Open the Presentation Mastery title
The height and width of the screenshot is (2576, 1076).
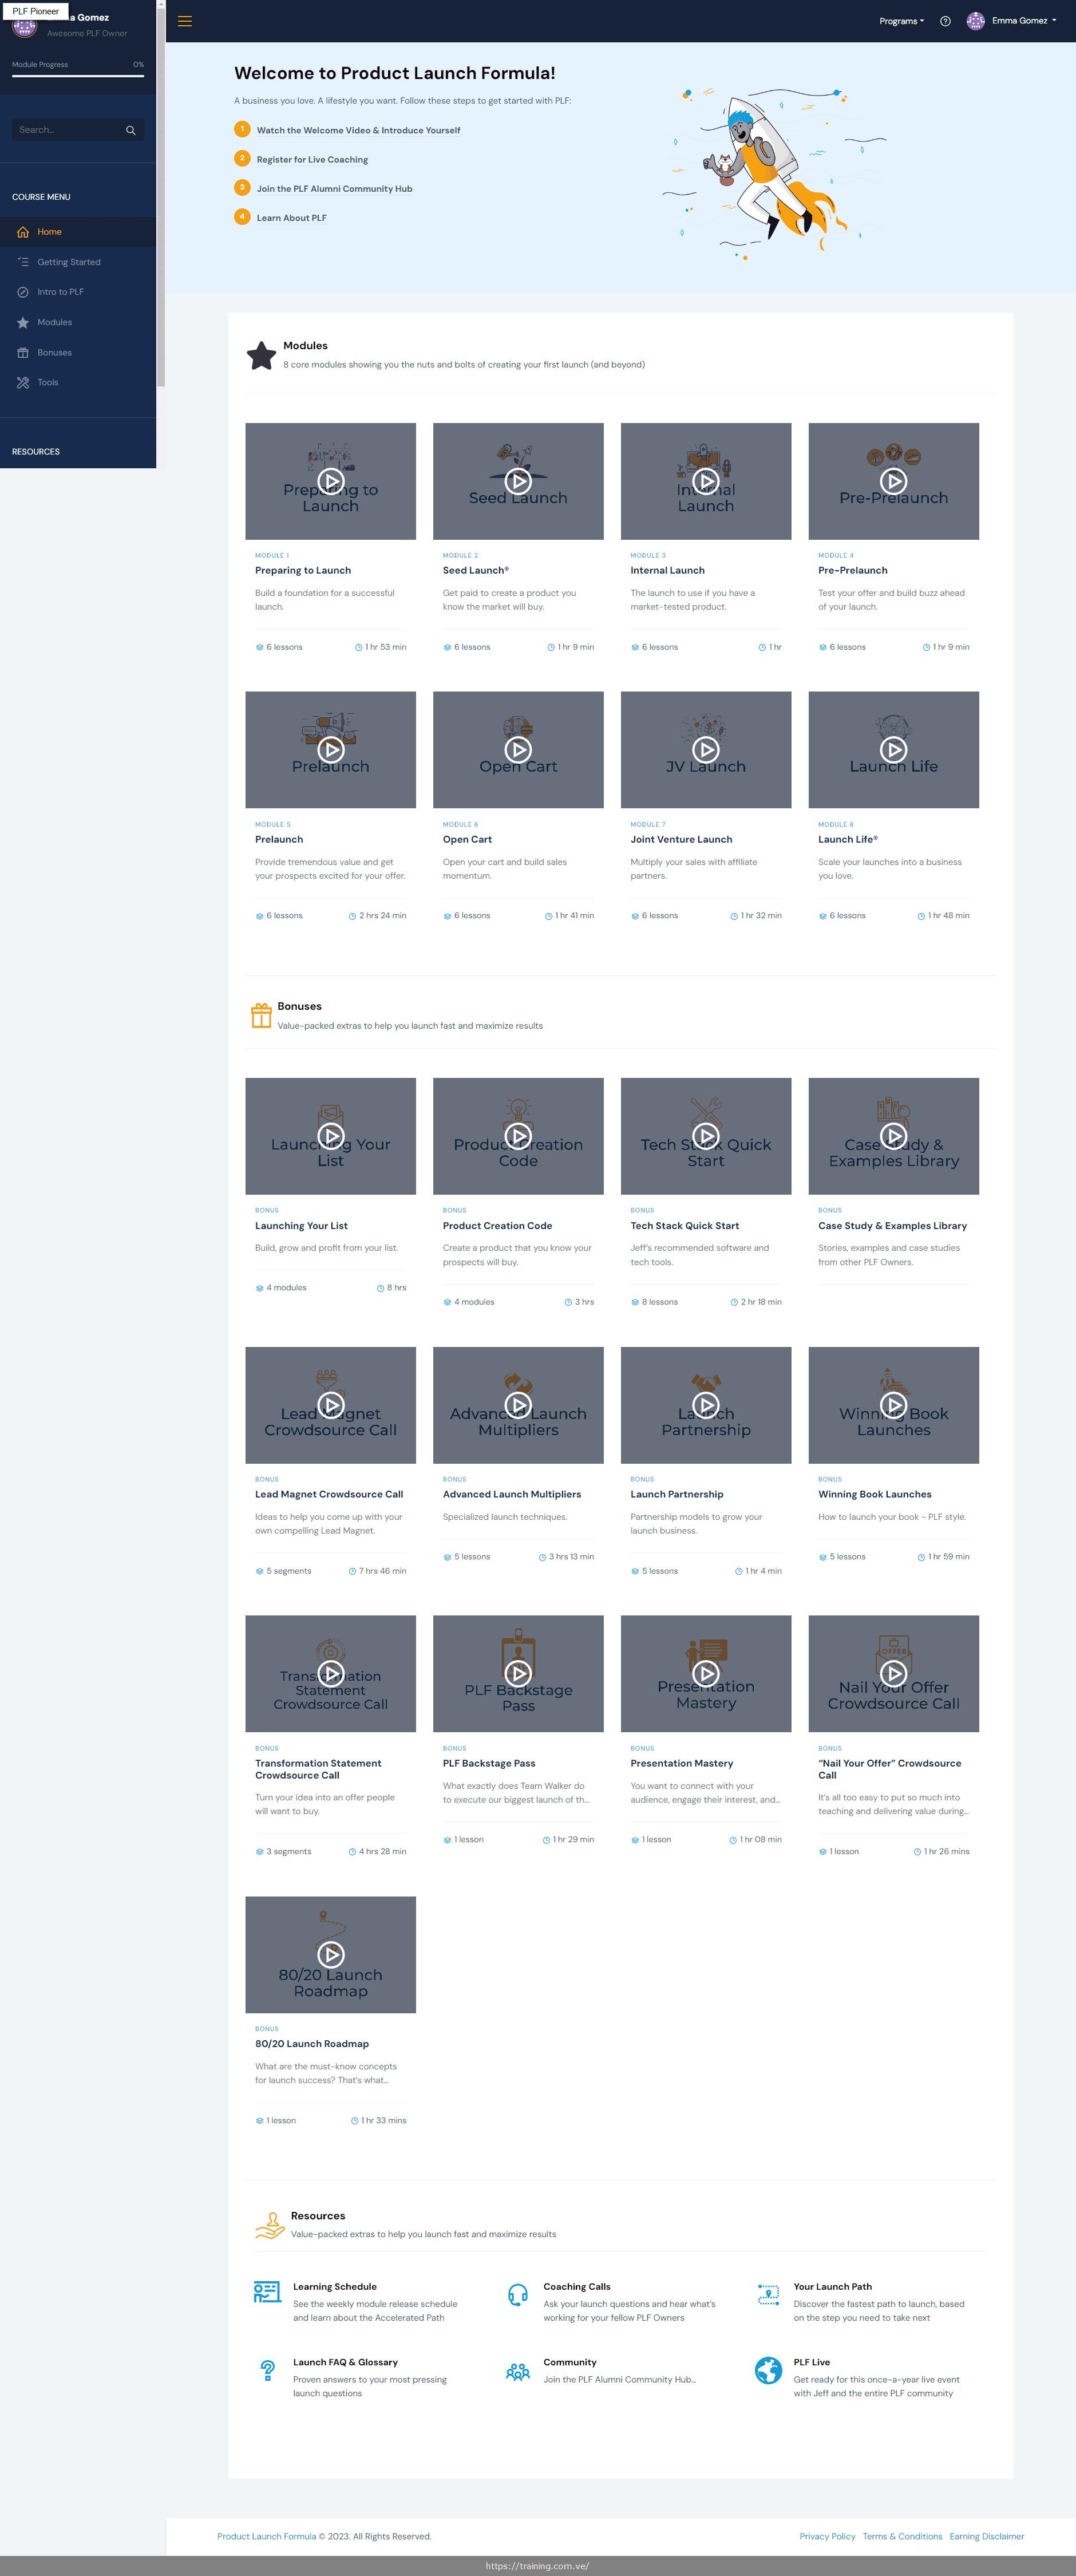682,1763
